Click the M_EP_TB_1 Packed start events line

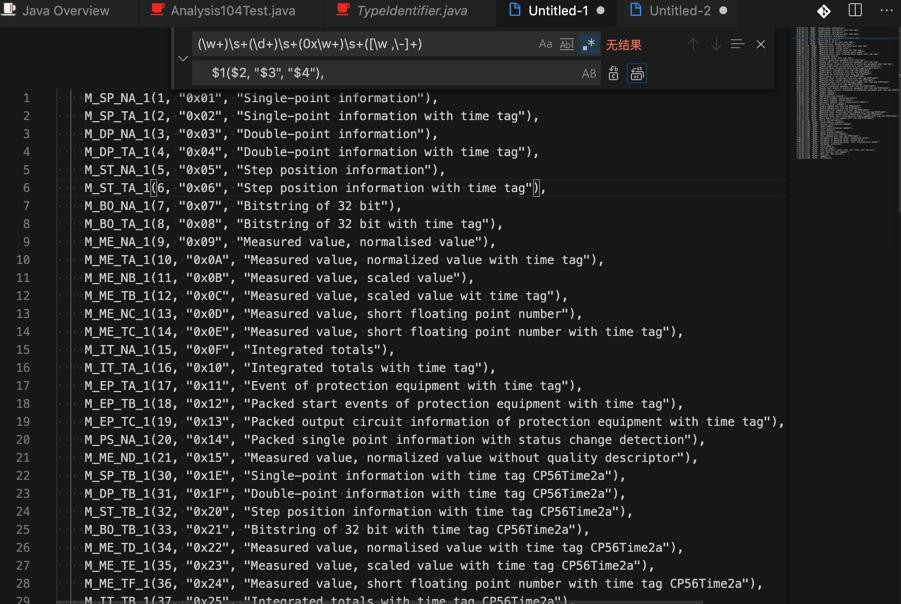pyautogui.click(x=384, y=404)
